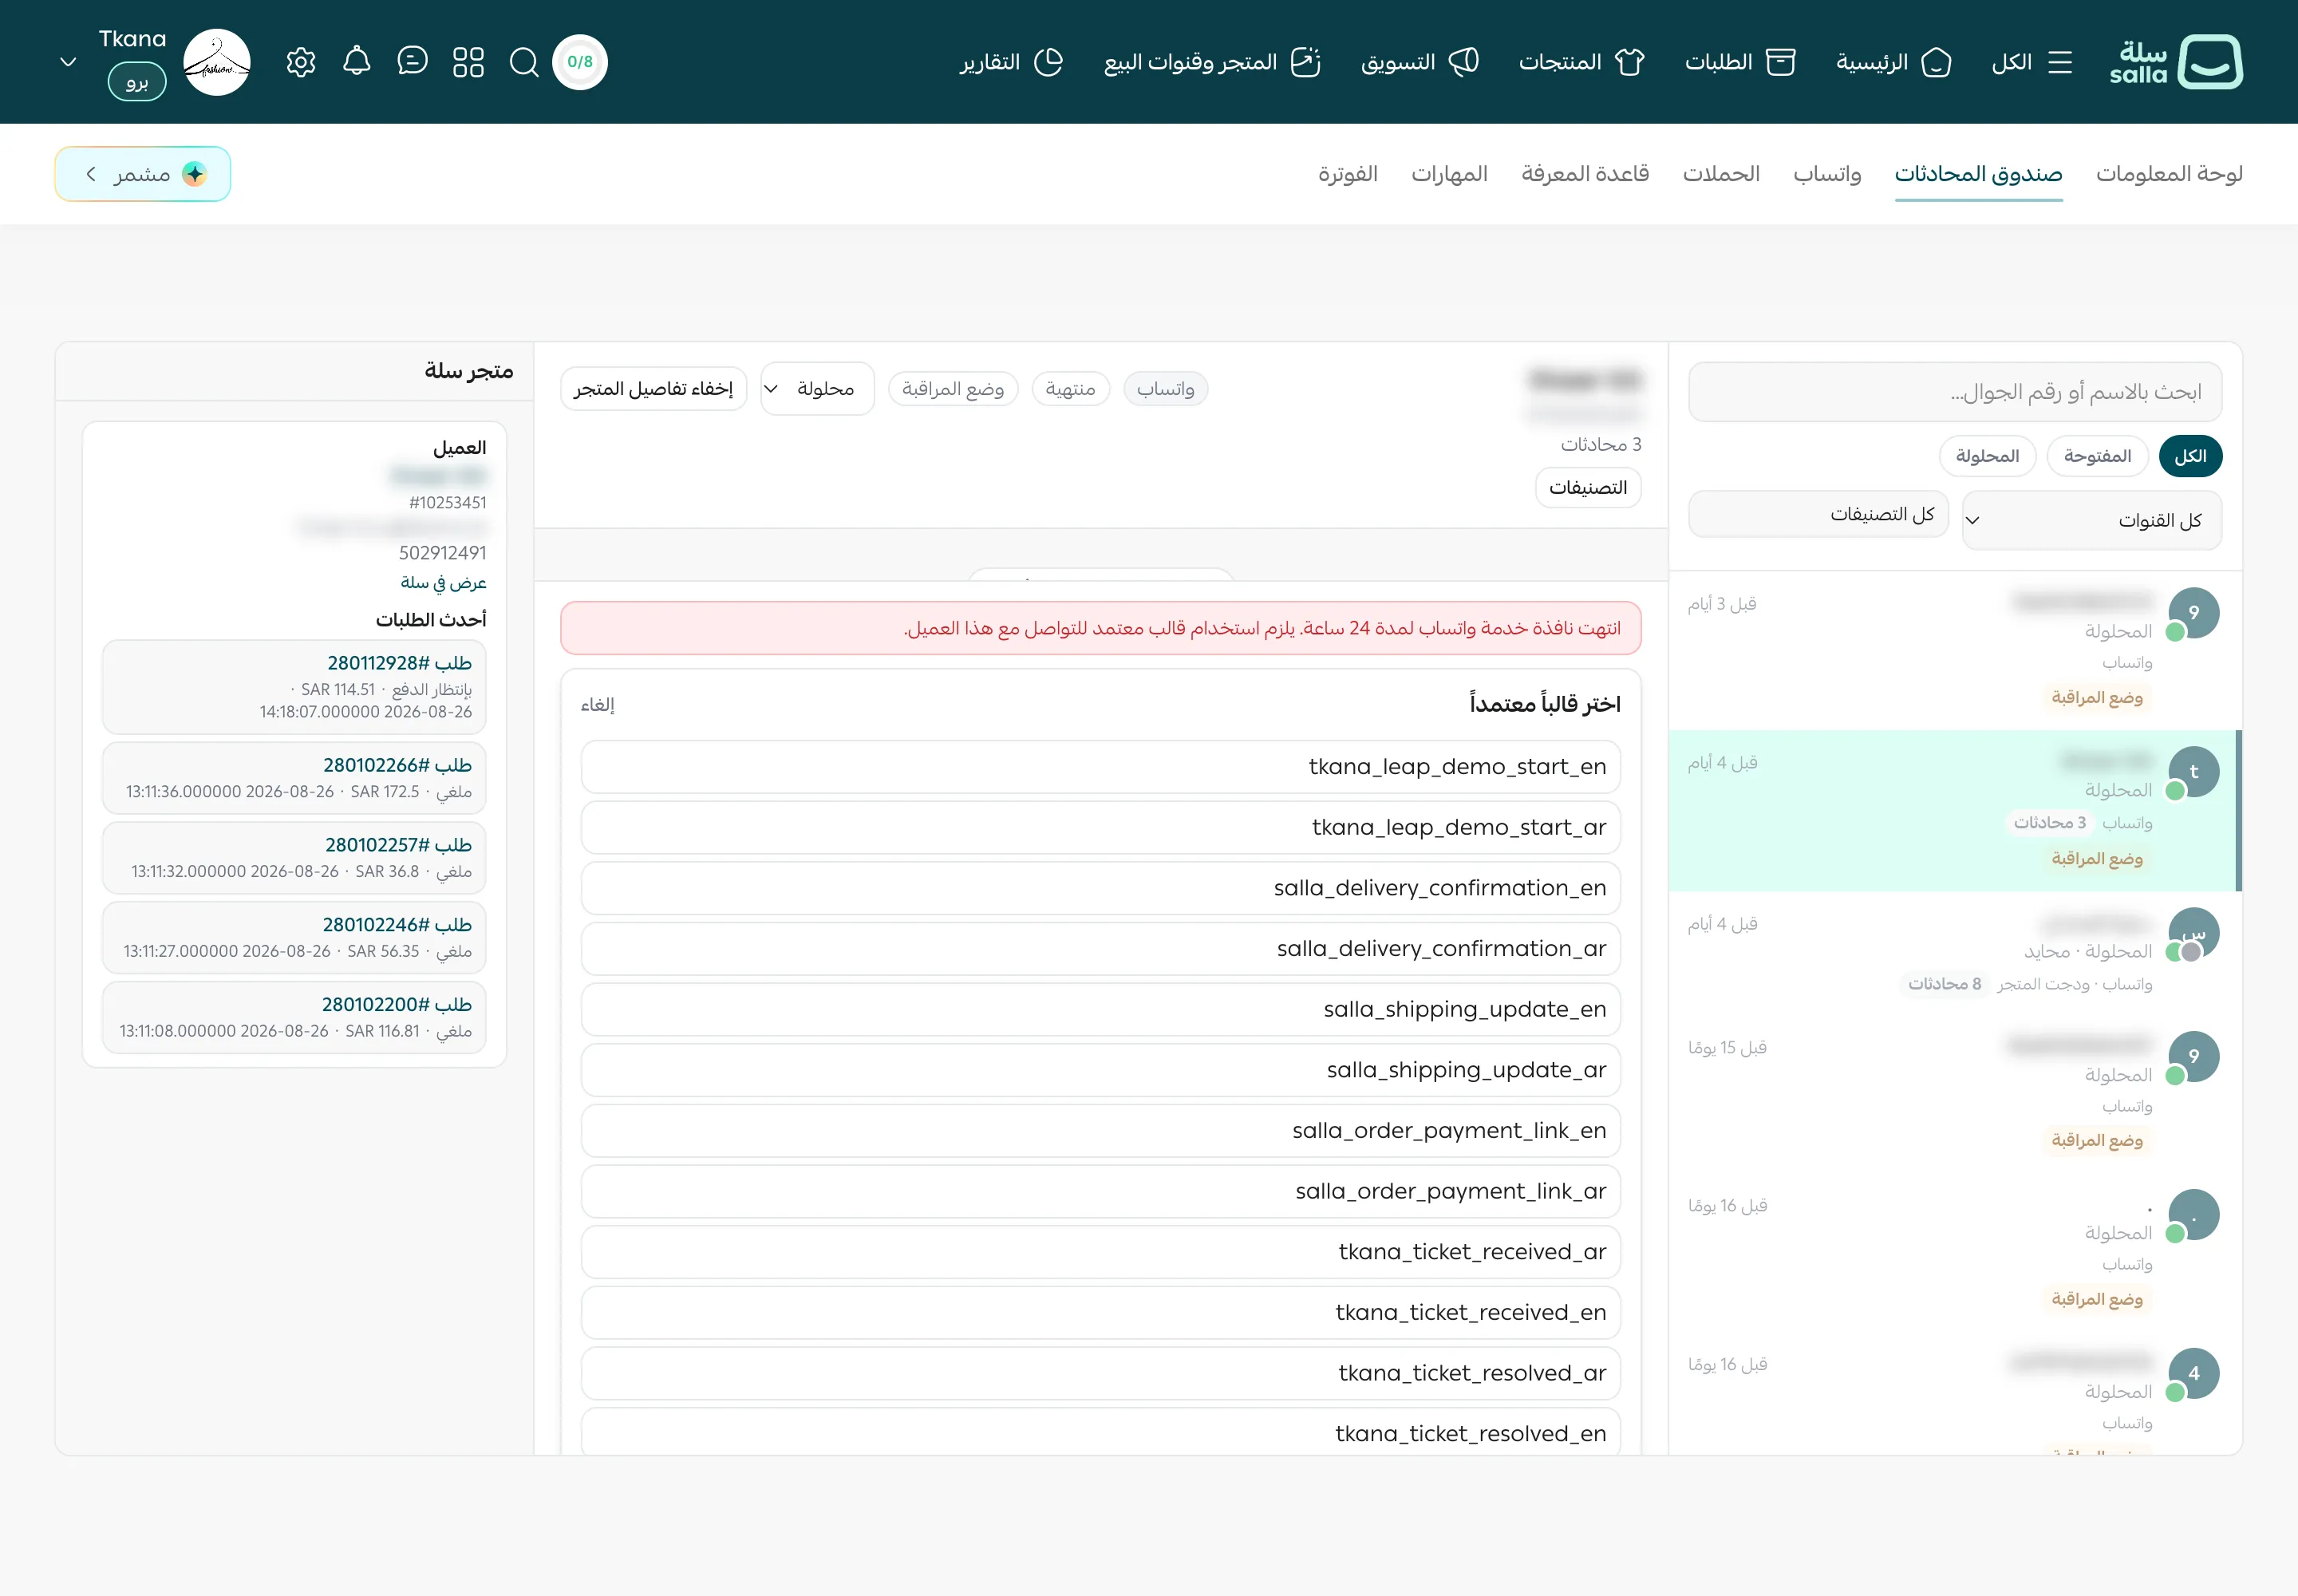Expand the Tkana account dropdown arrow
Viewport: 2298px width, 1596px height.
pyautogui.click(x=68, y=62)
